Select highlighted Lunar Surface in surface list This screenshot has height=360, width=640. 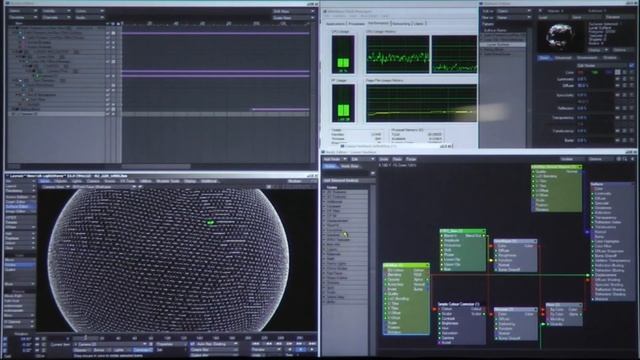click(x=503, y=44)
